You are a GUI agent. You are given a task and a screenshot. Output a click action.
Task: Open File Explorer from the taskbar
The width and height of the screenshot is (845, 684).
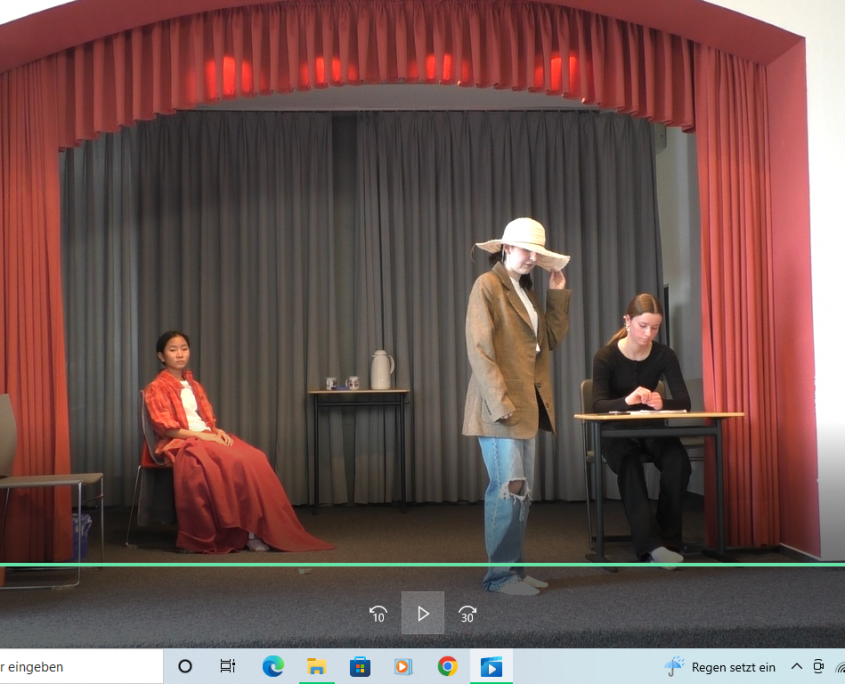point(316,666)
